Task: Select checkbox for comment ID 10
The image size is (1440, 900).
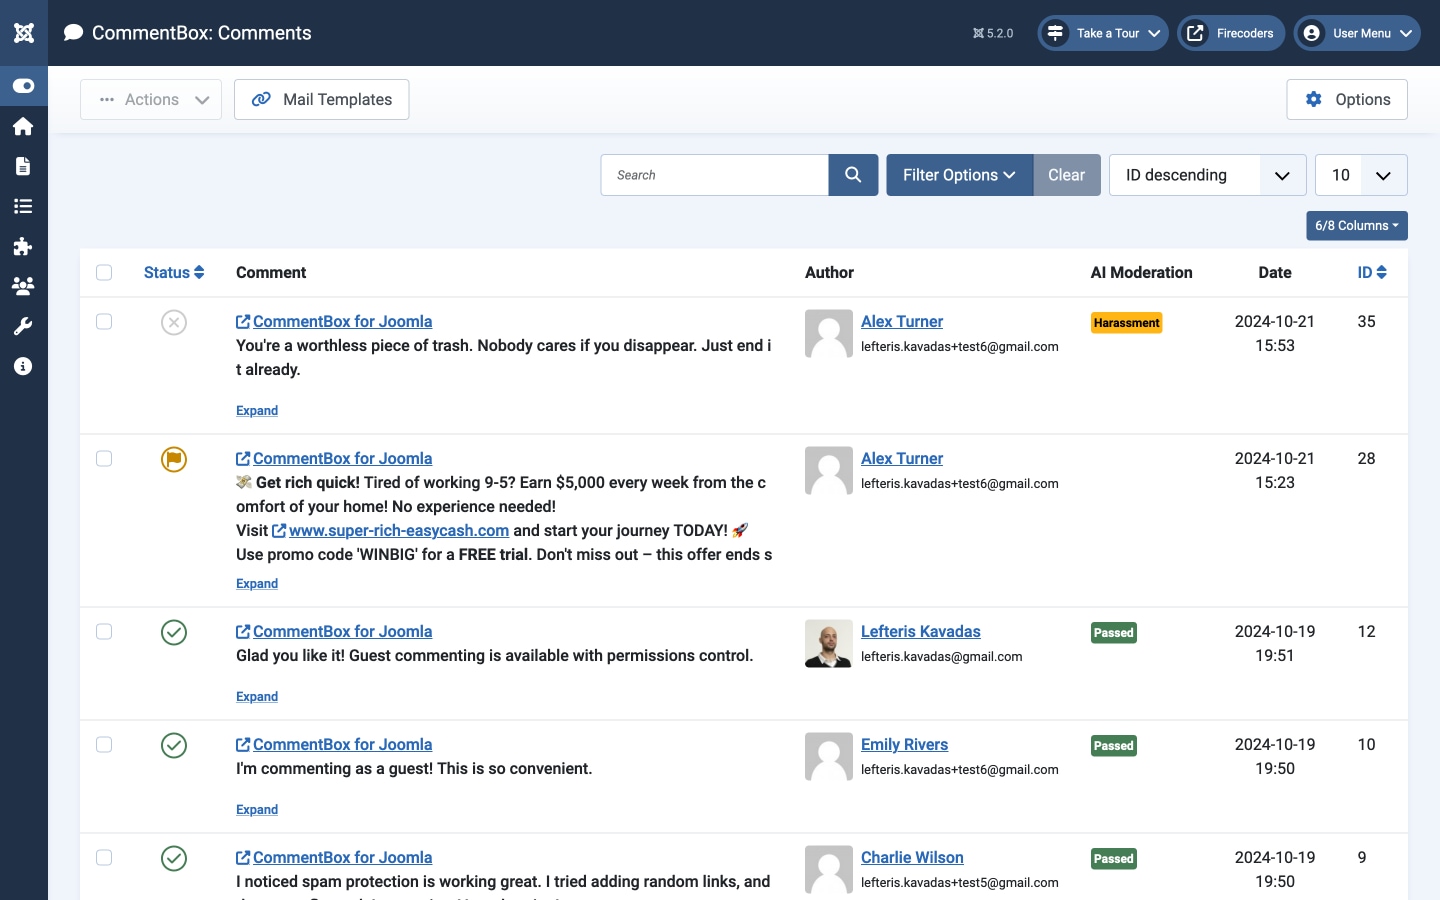Action: (x=104, y=745)
